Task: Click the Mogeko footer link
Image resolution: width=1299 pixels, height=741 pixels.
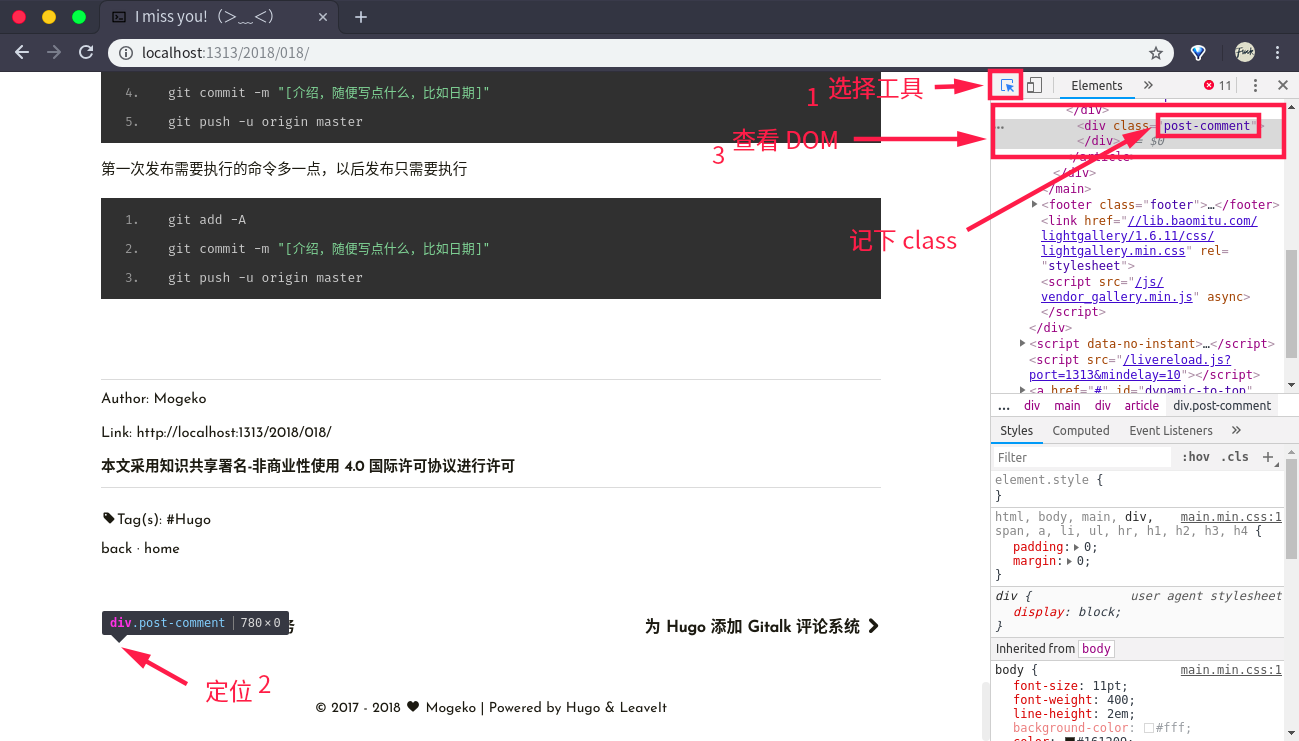Action: (x=450, y=708)
